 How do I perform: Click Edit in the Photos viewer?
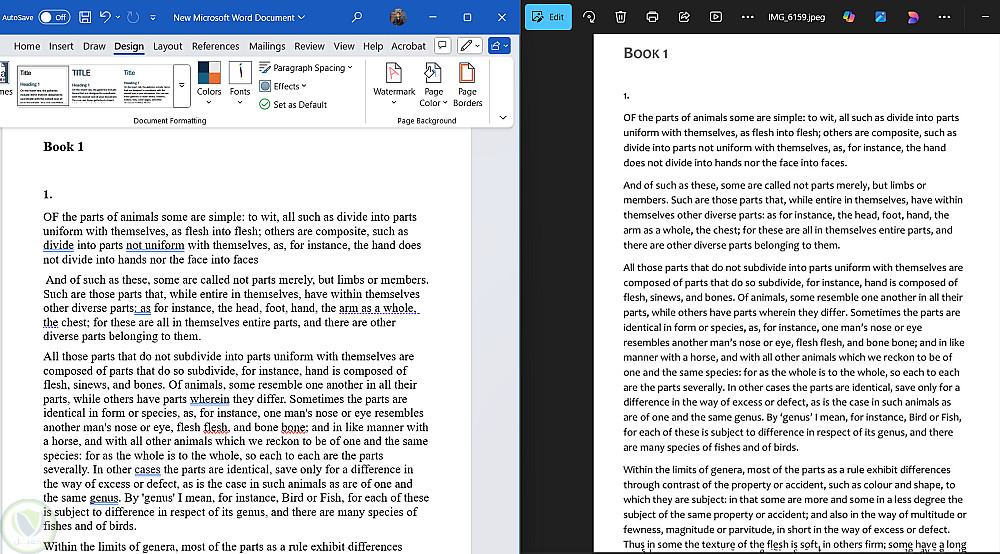pyautogui.click(x=548, y=17)
